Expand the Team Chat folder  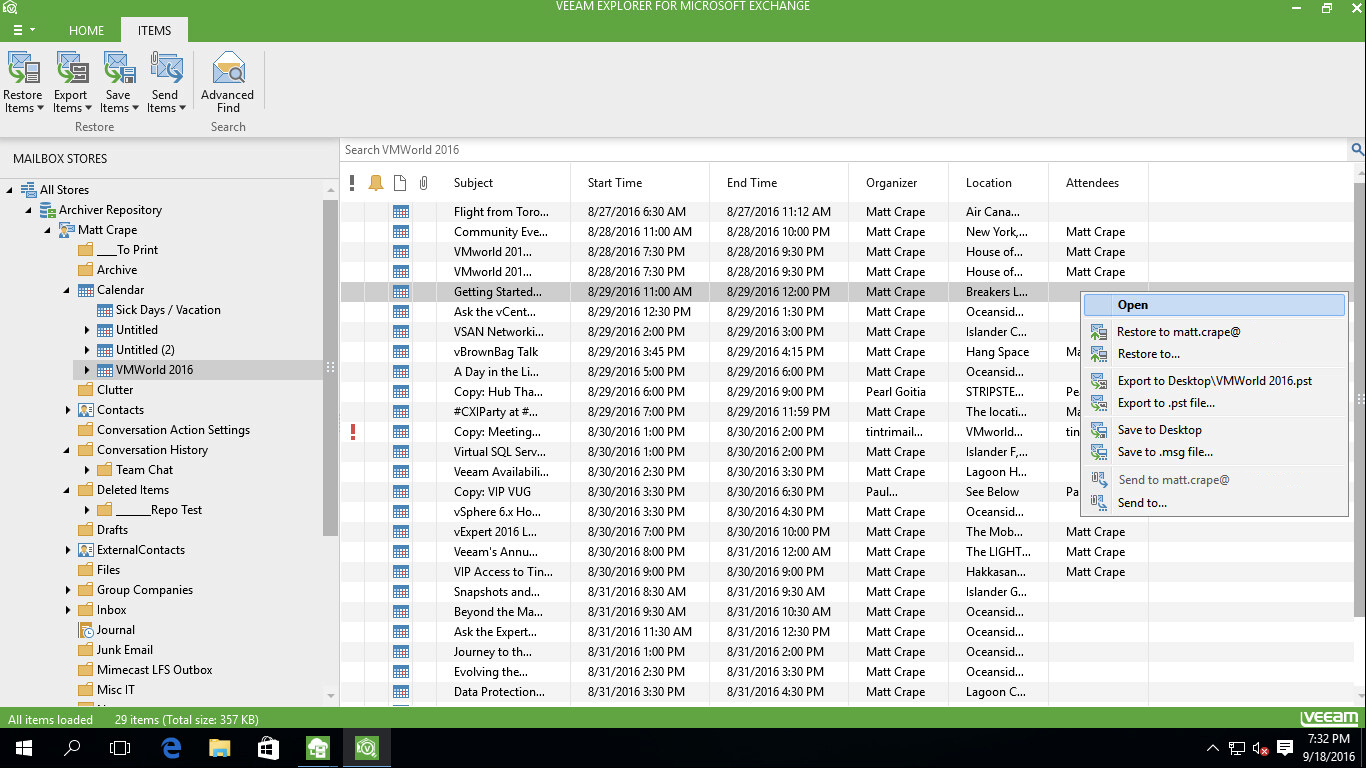(87, 470)
